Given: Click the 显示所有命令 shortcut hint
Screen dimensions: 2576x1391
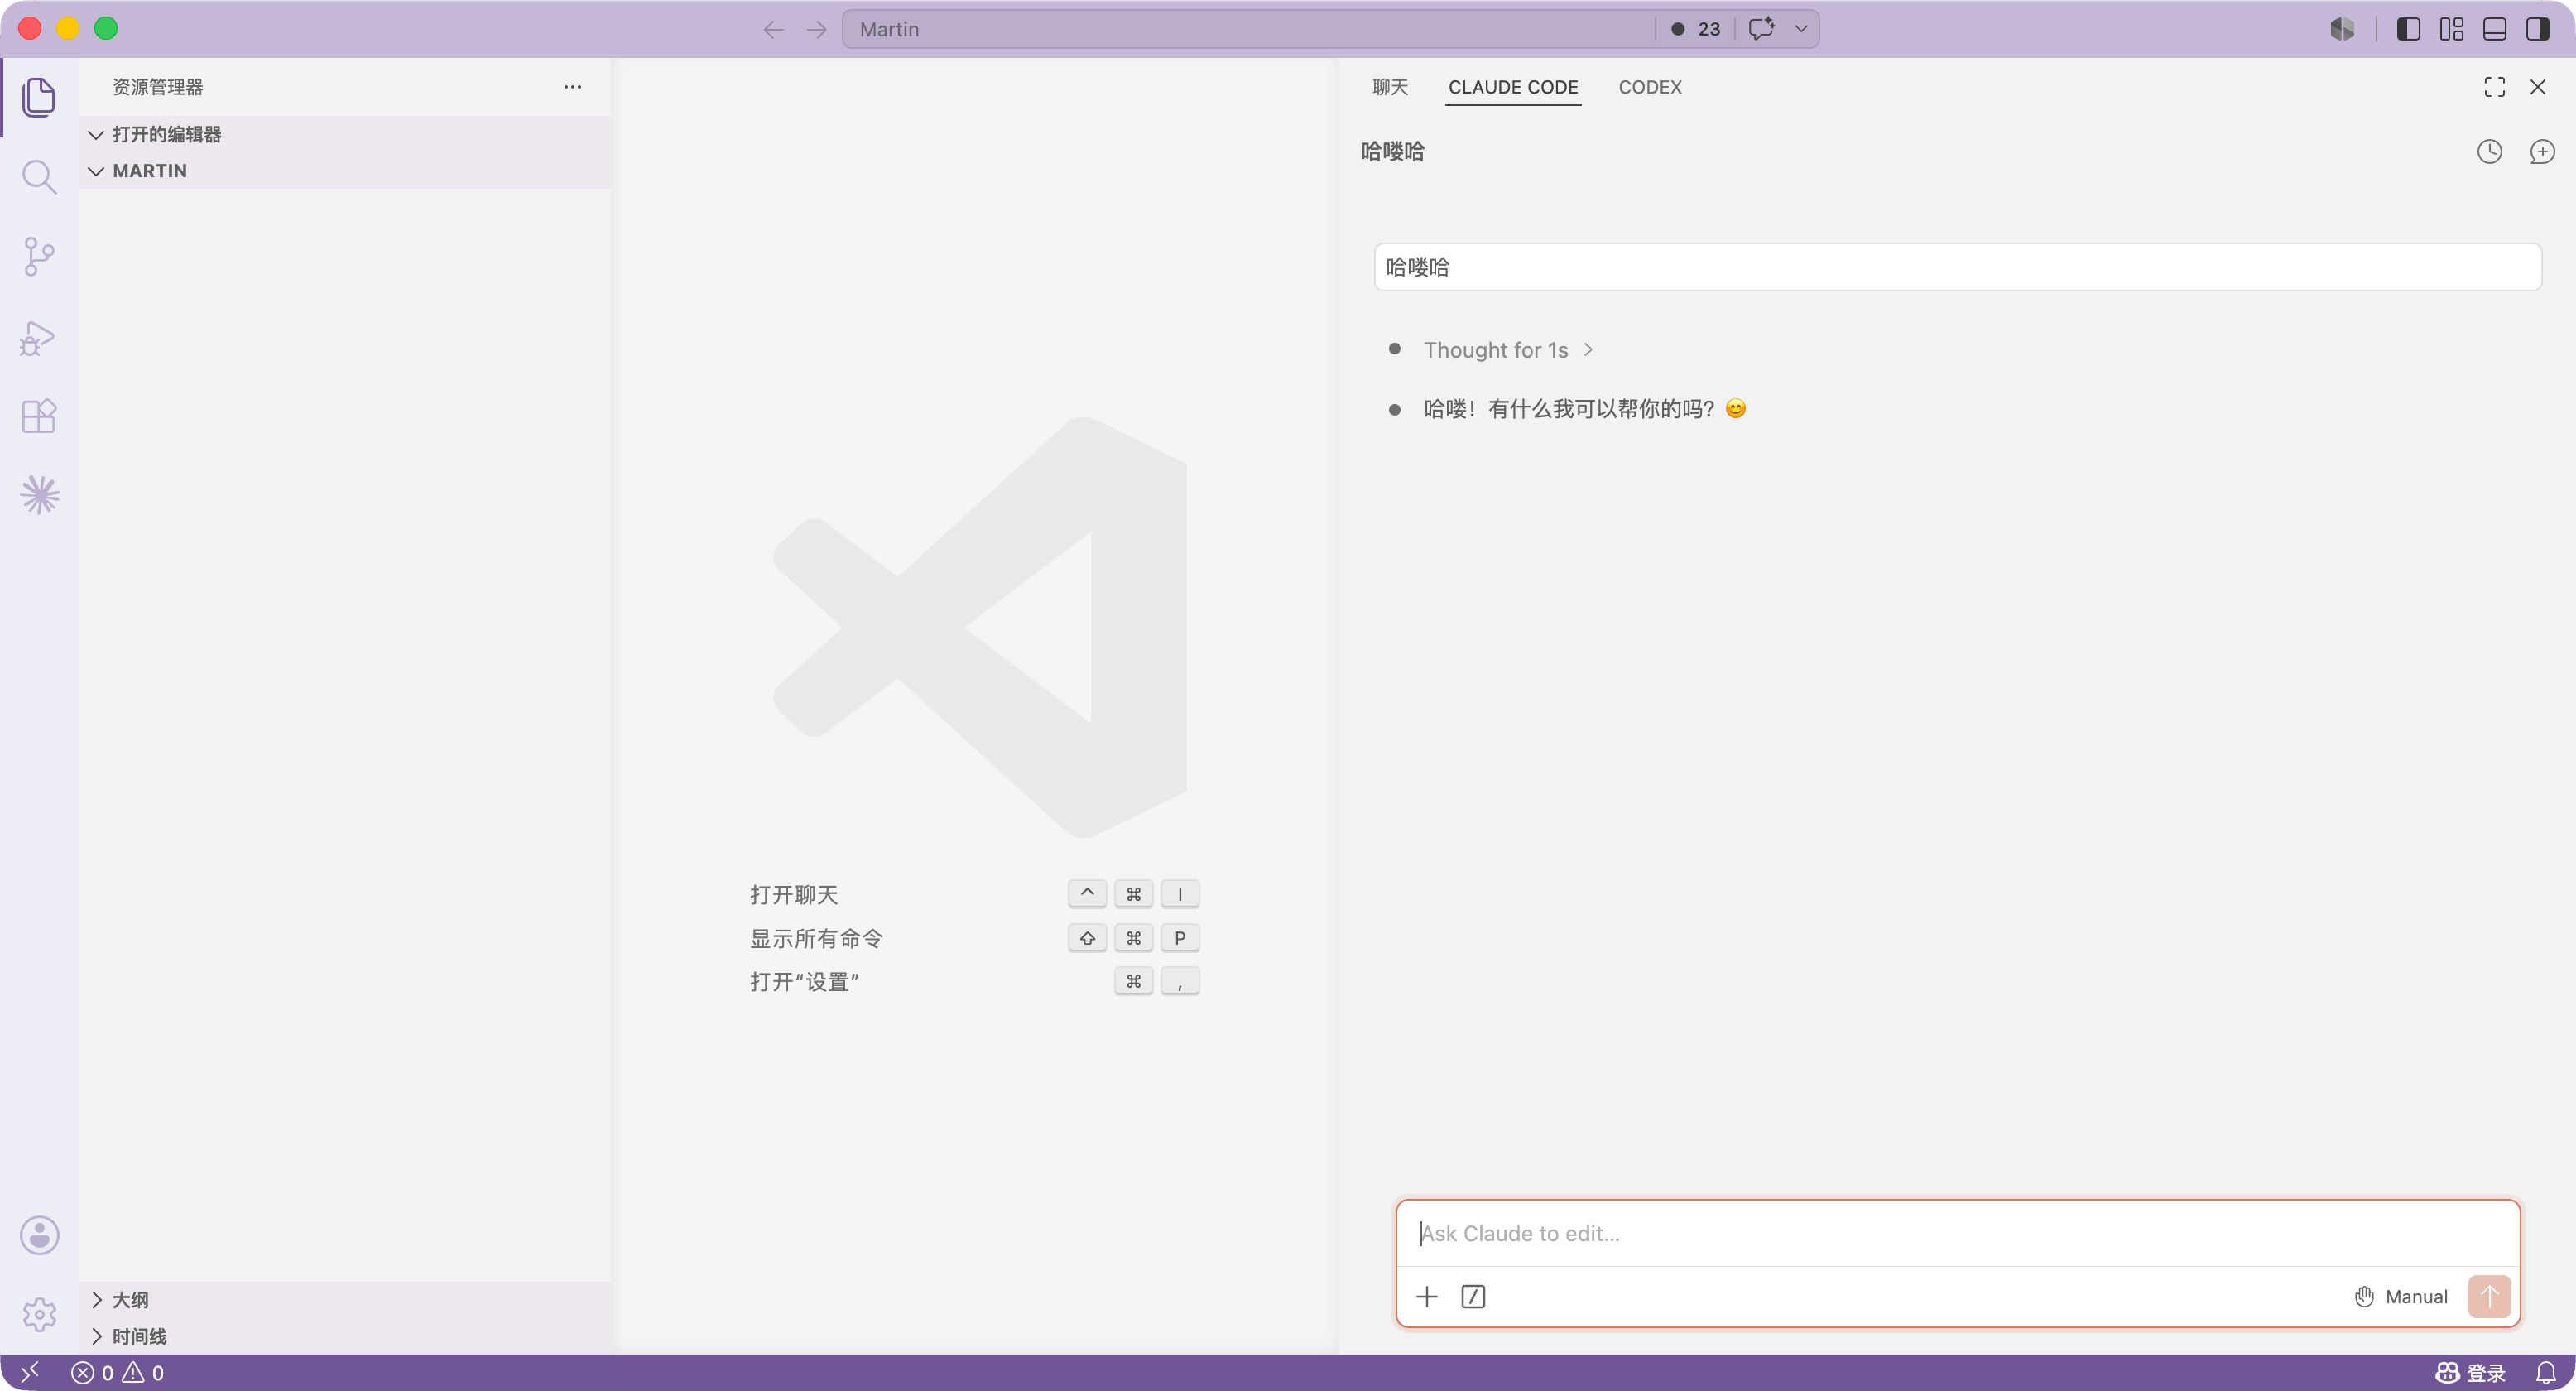Looking at the screenshot, I should 816,938.
